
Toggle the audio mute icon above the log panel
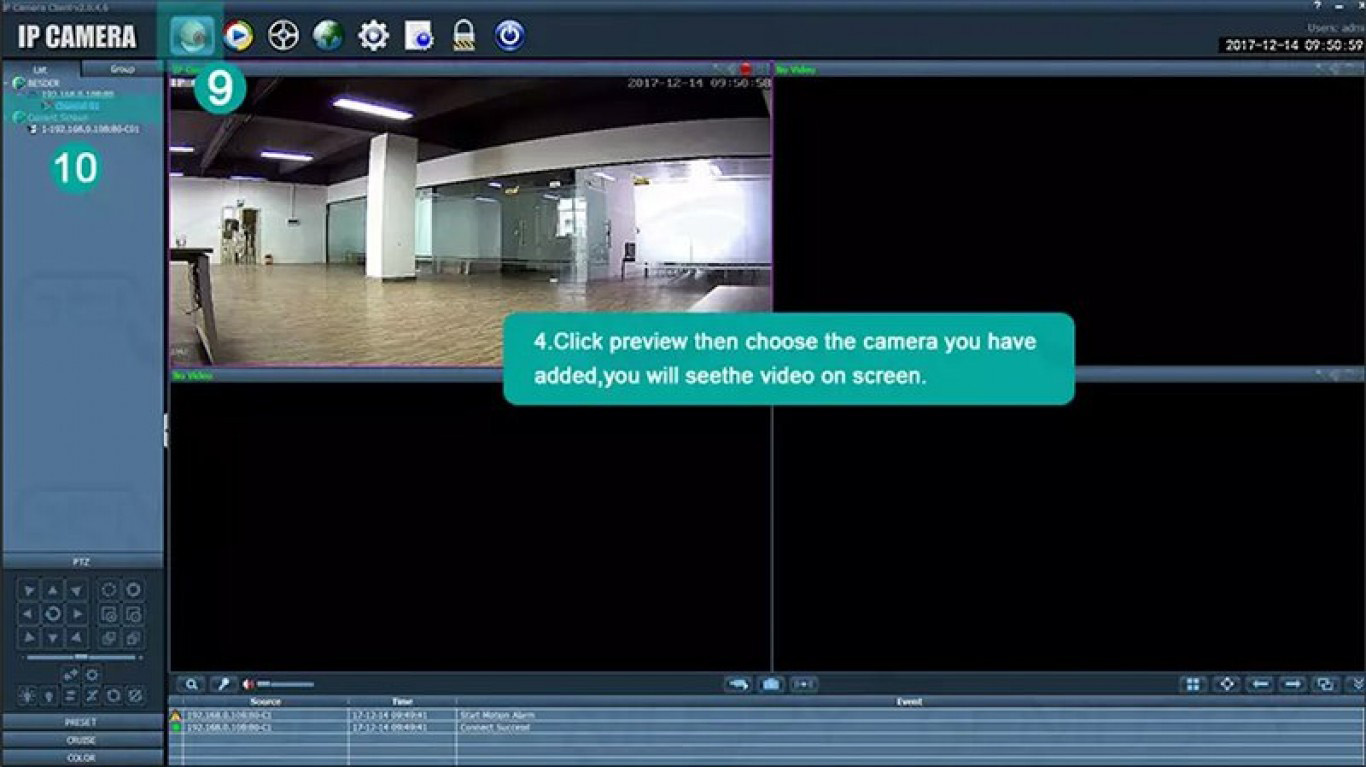point(250,683)
